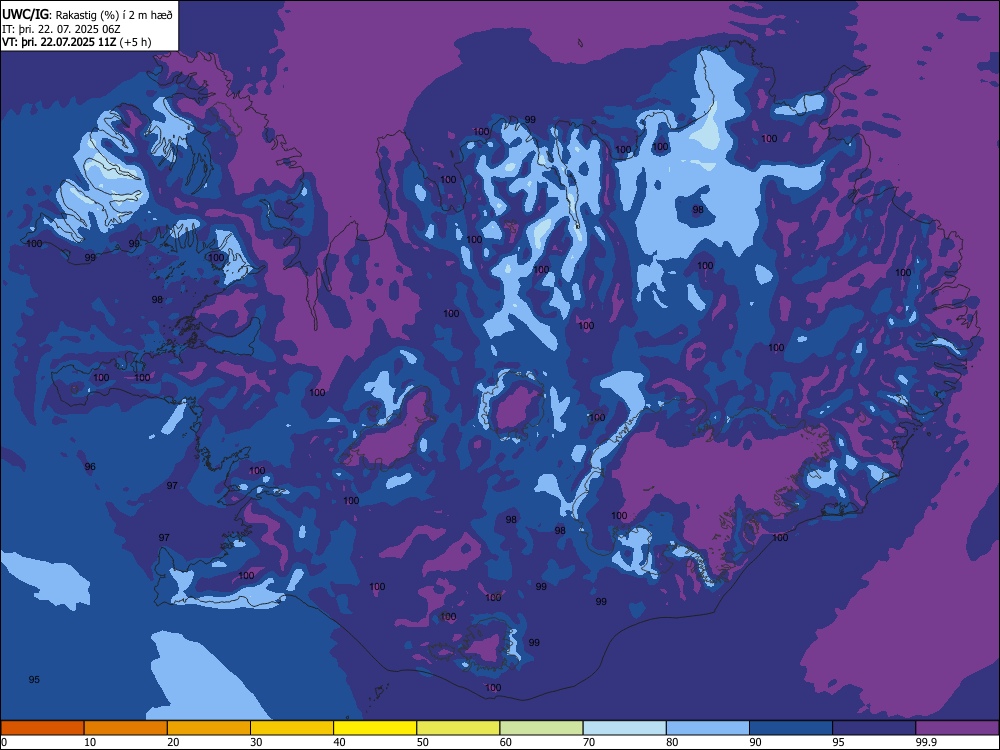
Task: Click the legend scale label "10"
Action: point(90,742)
